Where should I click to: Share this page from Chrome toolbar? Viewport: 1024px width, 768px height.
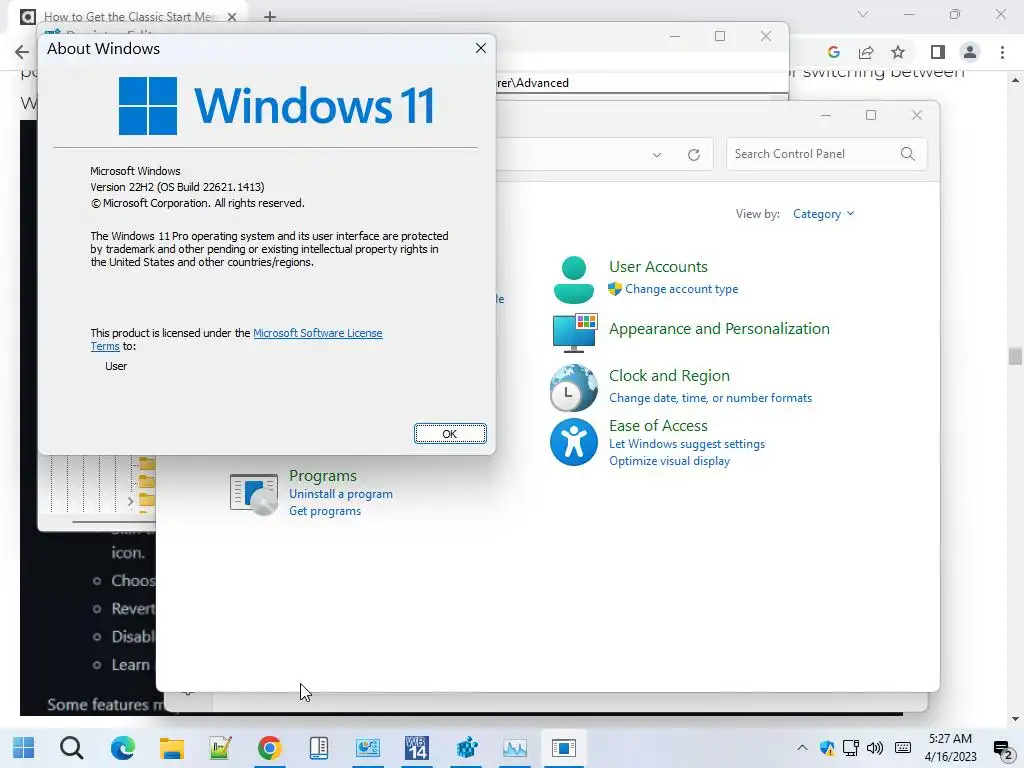[866, 52]
